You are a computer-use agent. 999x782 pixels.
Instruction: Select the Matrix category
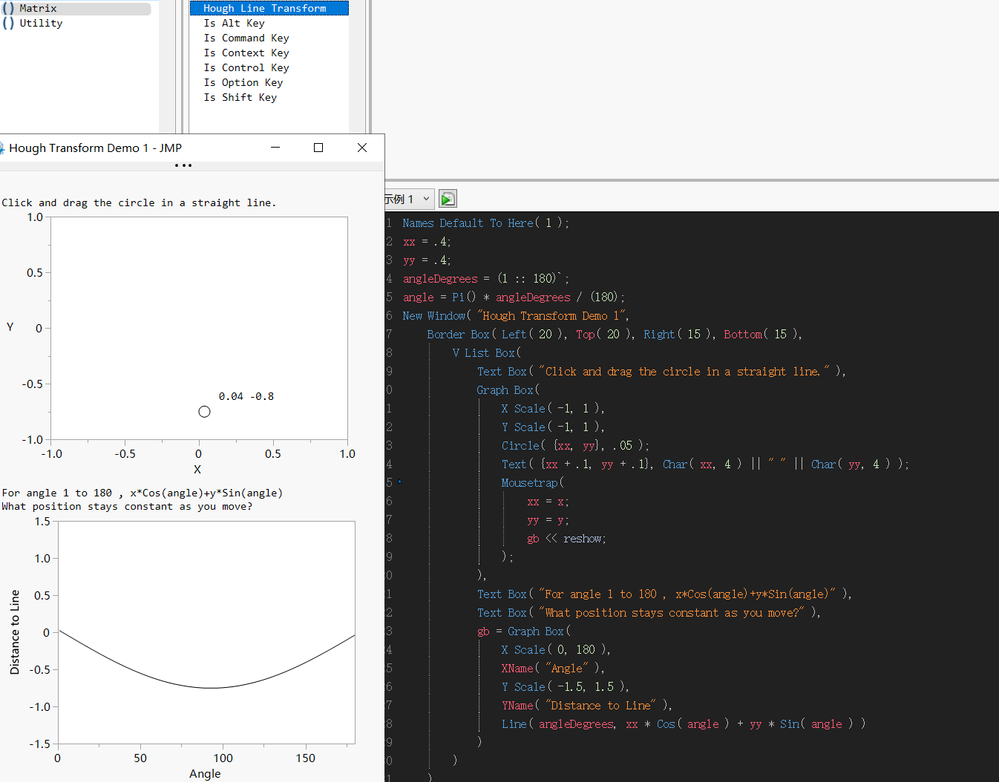[x=38, y=8]
